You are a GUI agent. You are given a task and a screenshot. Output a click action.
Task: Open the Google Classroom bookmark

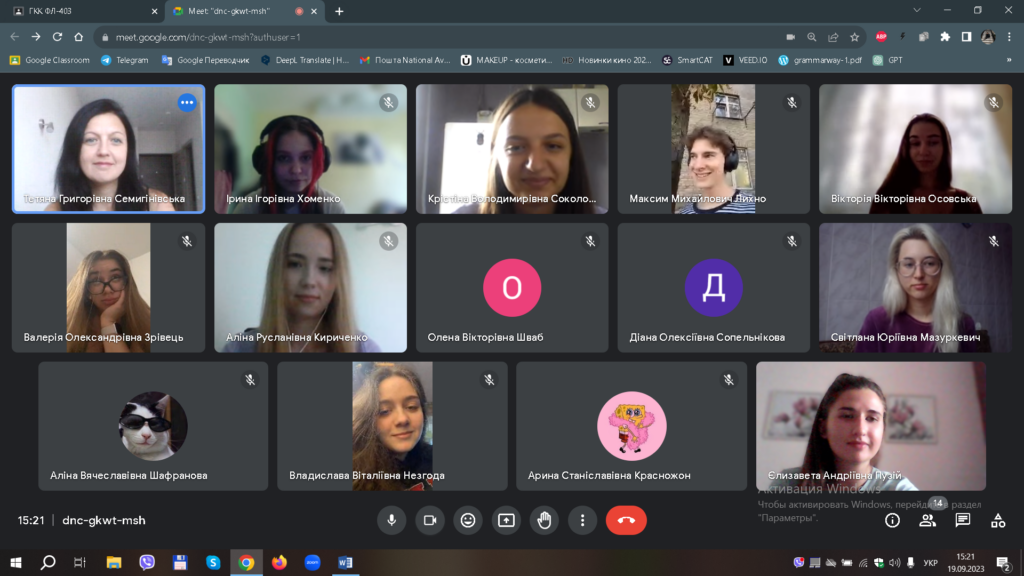50,60
